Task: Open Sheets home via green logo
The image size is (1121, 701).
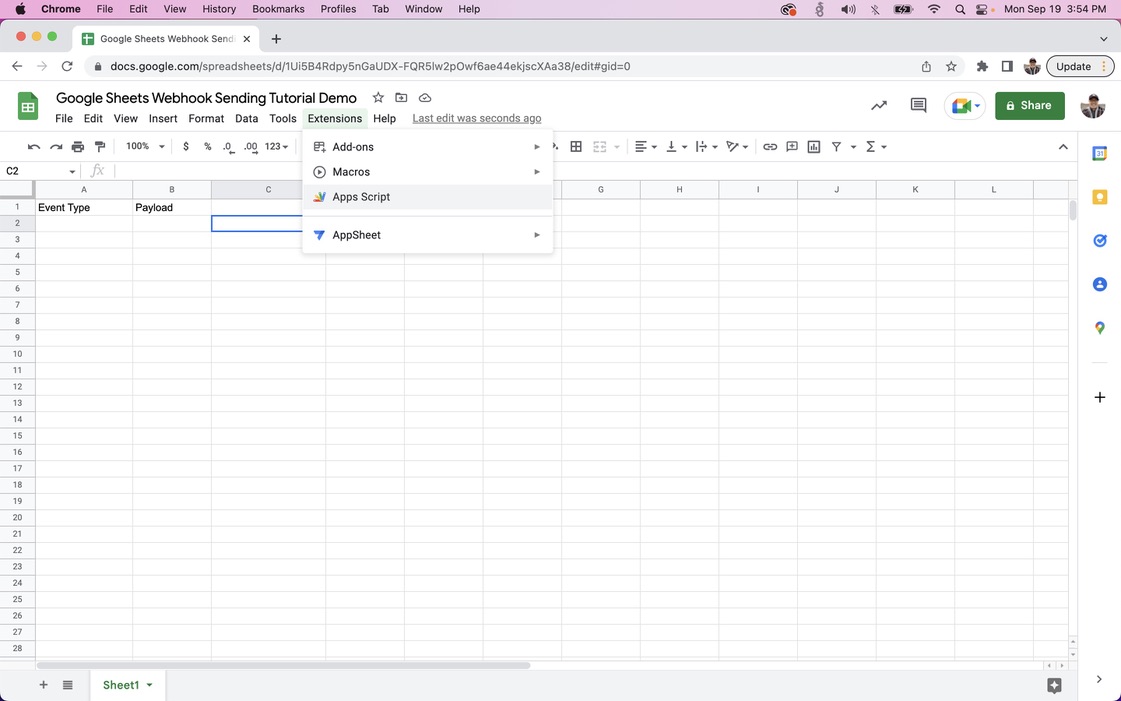Action: (28, 106)
